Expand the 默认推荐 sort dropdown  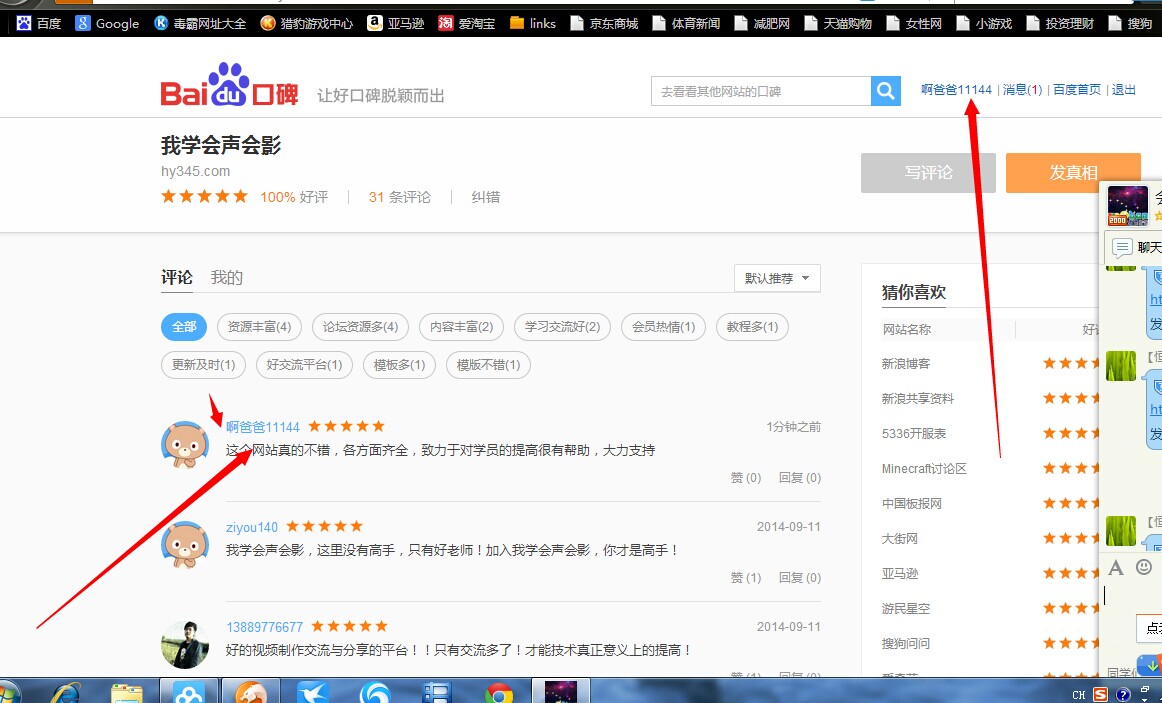pyautogui.click(x=777, y=278)
